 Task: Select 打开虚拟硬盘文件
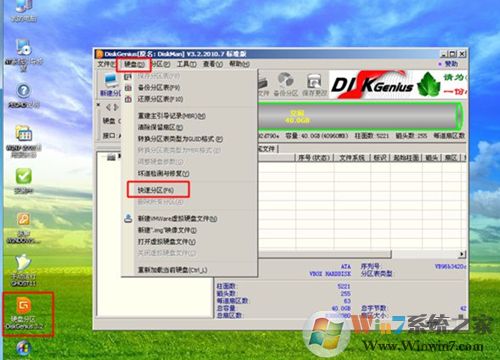[x=167, y=242]
